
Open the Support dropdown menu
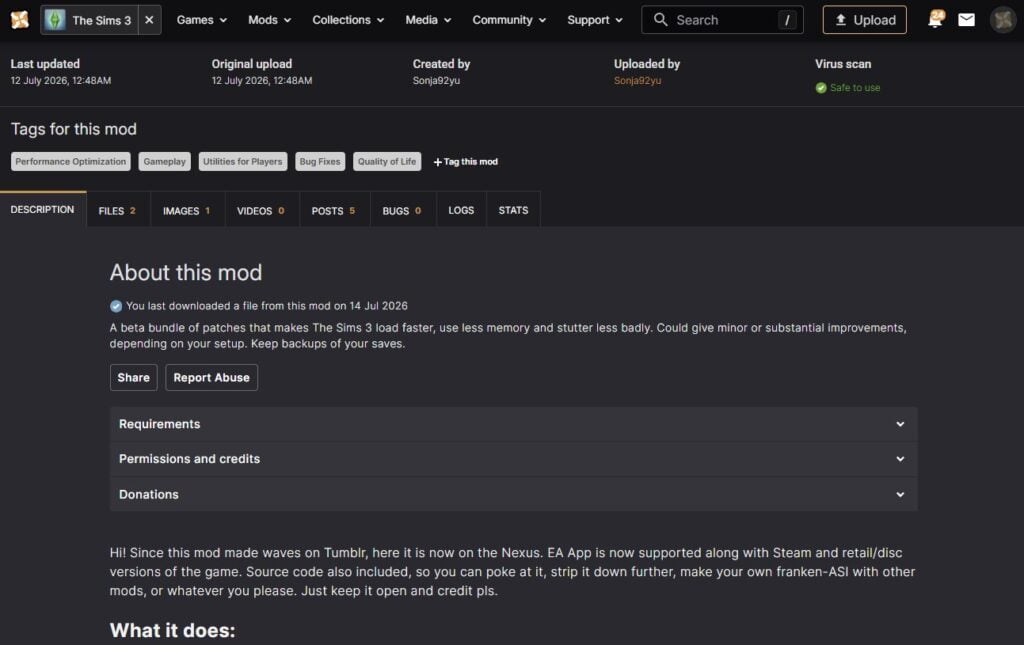point(595,20)
